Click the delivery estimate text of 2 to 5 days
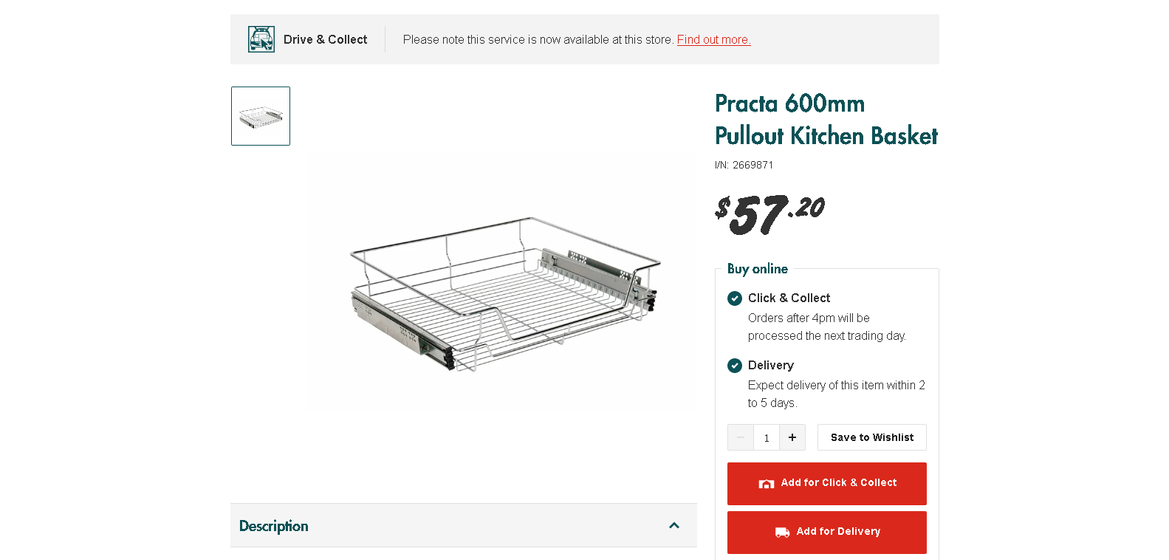 pyautogui.click(x=836, y=394)
